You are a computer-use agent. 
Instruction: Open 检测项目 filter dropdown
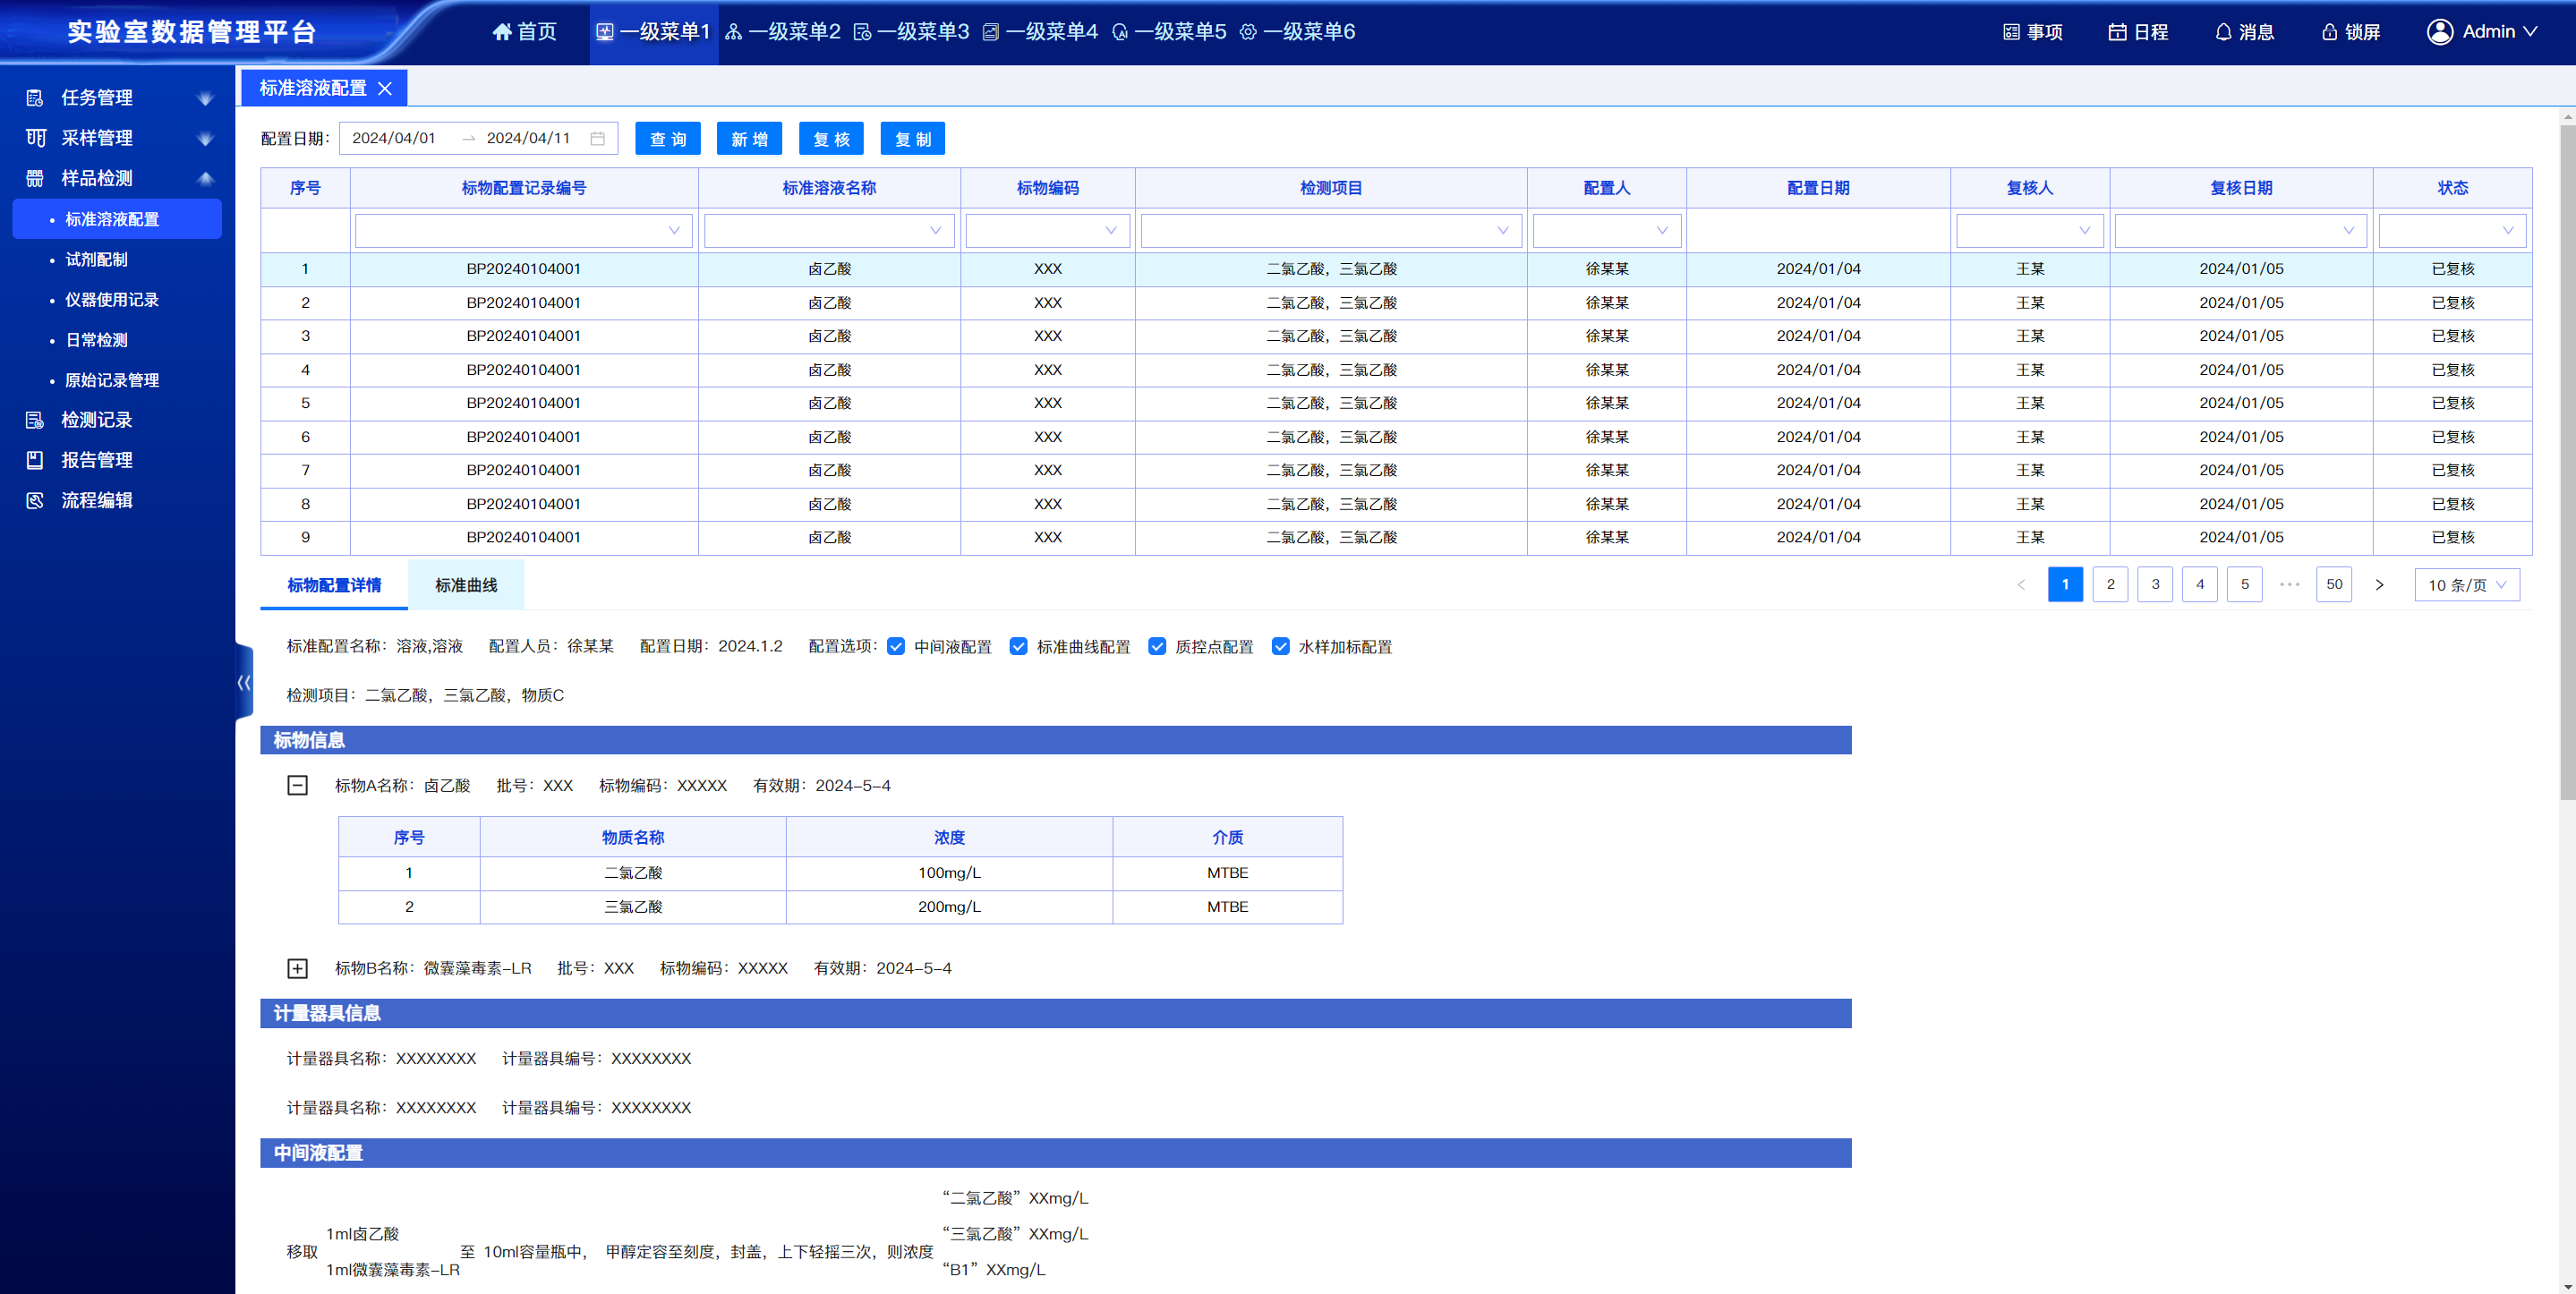1331,231
